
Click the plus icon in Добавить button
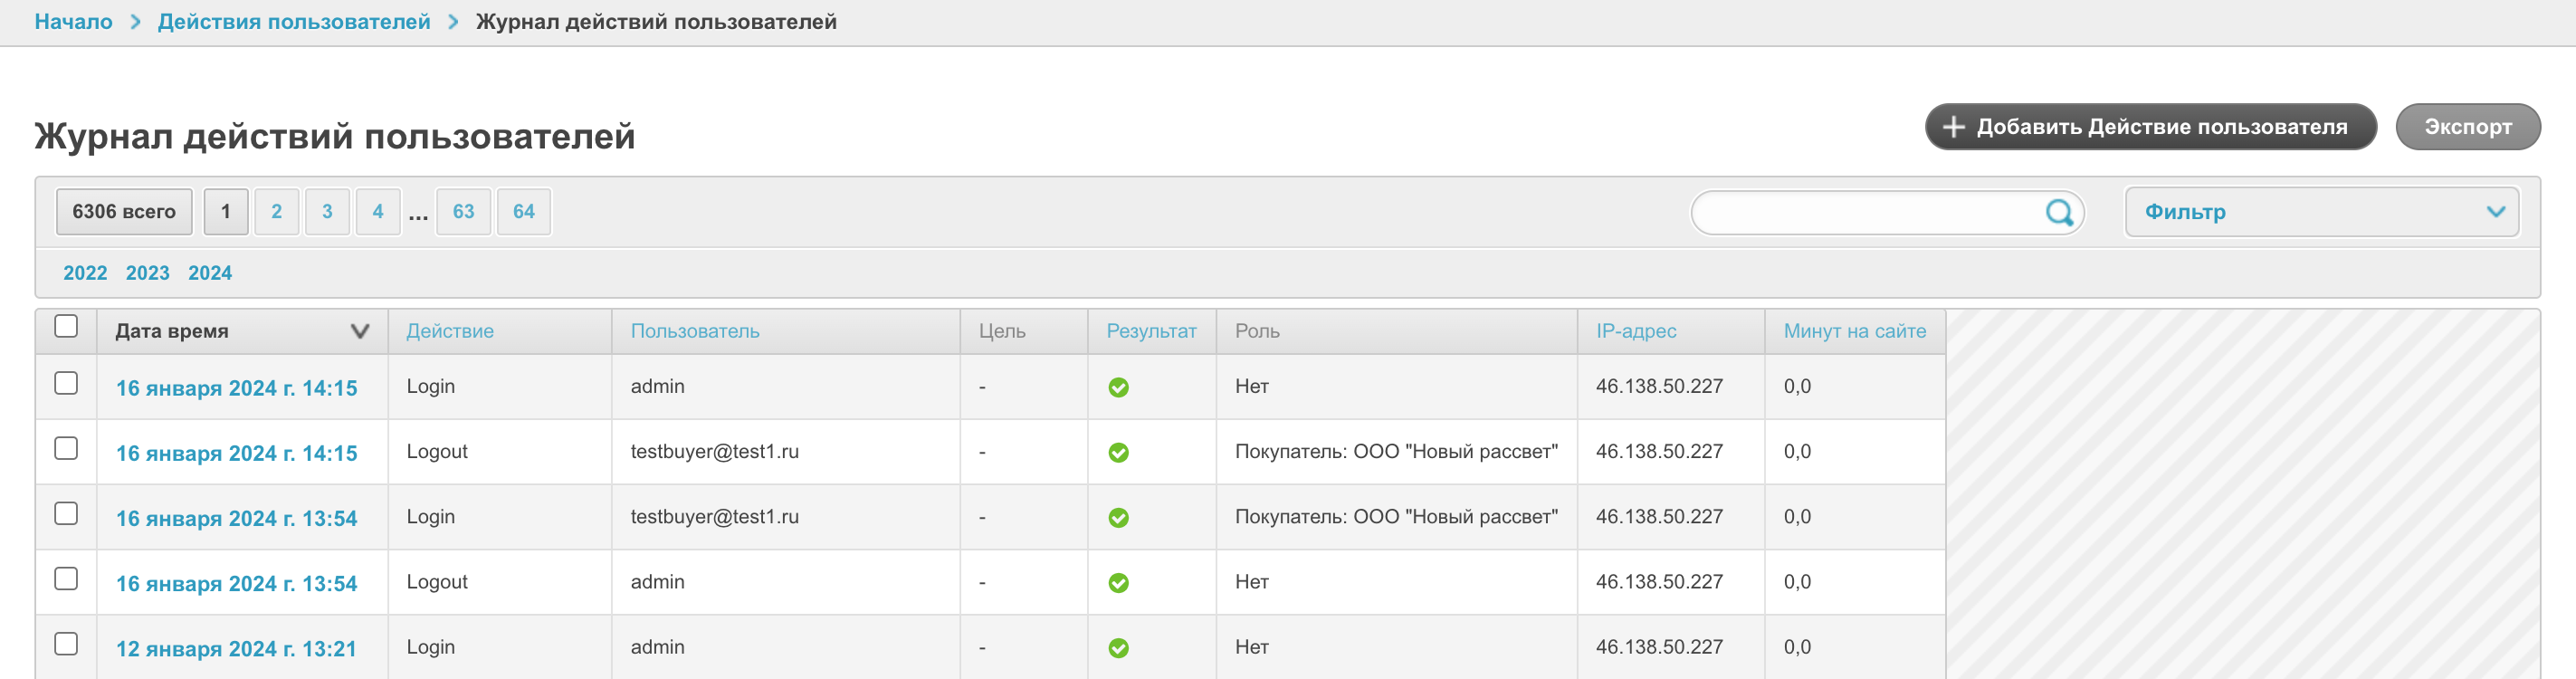[x=1952, y=127]
